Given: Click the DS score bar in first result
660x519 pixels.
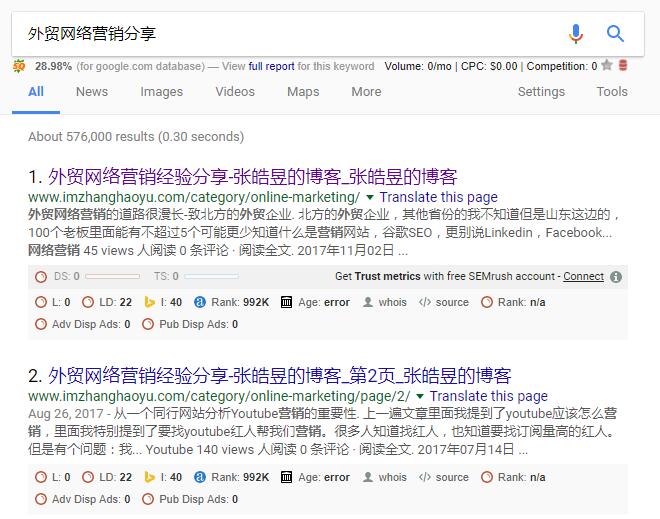Looking at the screenshot, I should tap(112, 276).
